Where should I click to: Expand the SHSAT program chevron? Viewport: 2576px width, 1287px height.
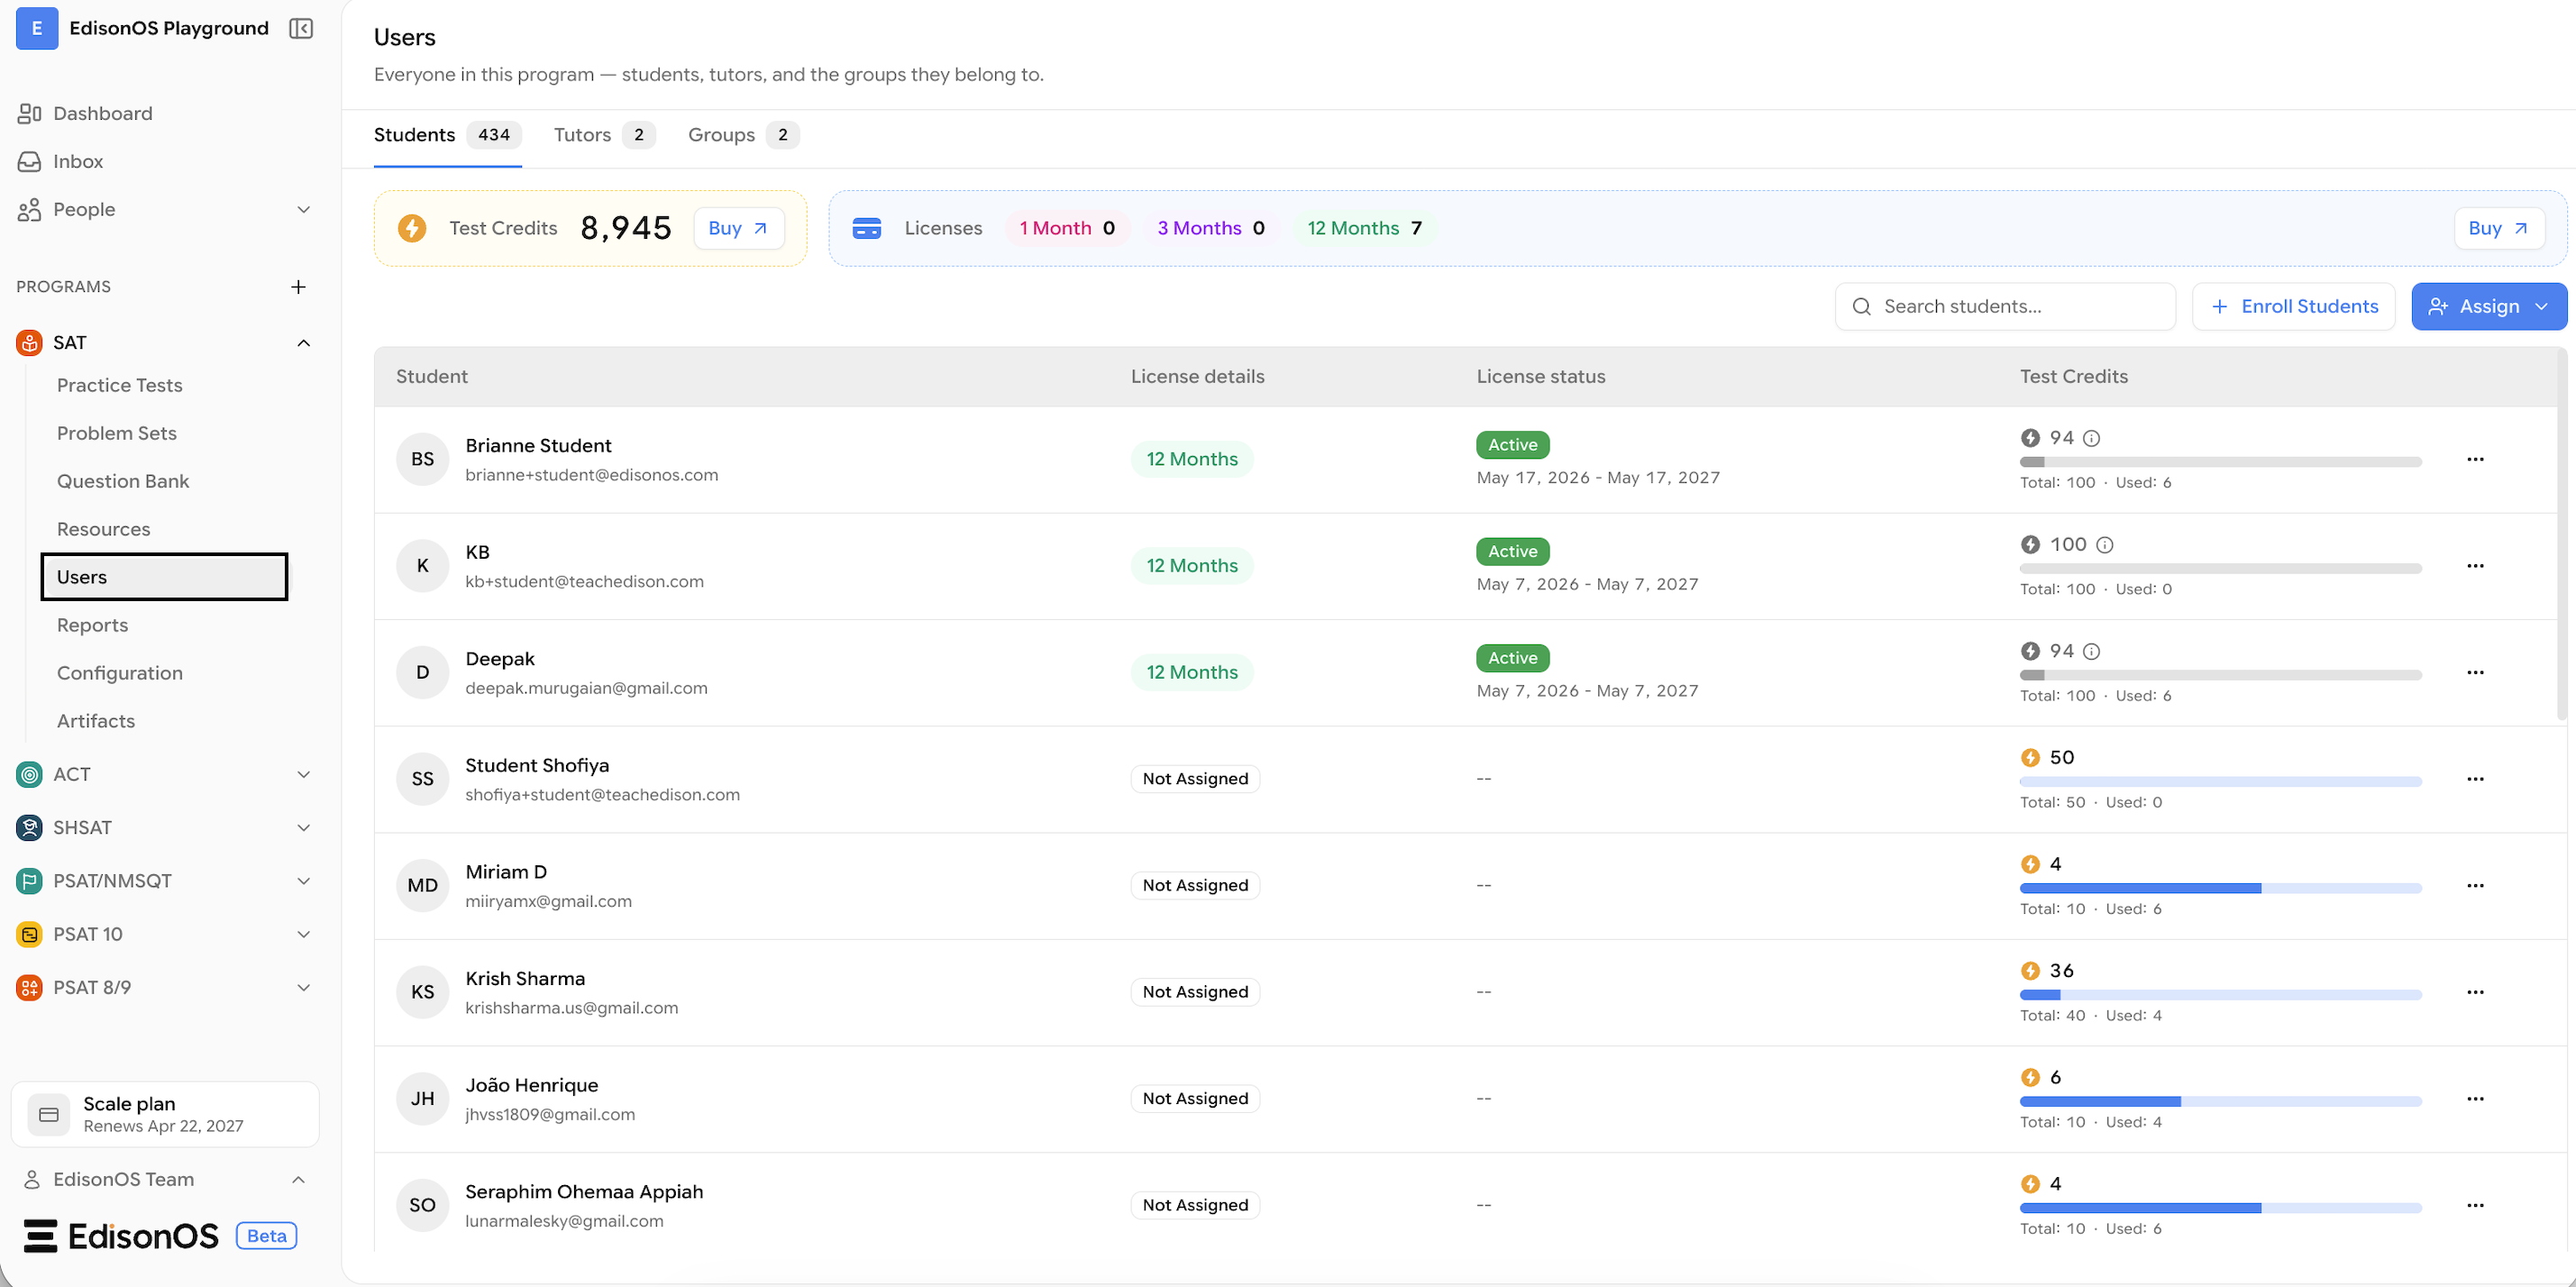click(x=304, y=828)
